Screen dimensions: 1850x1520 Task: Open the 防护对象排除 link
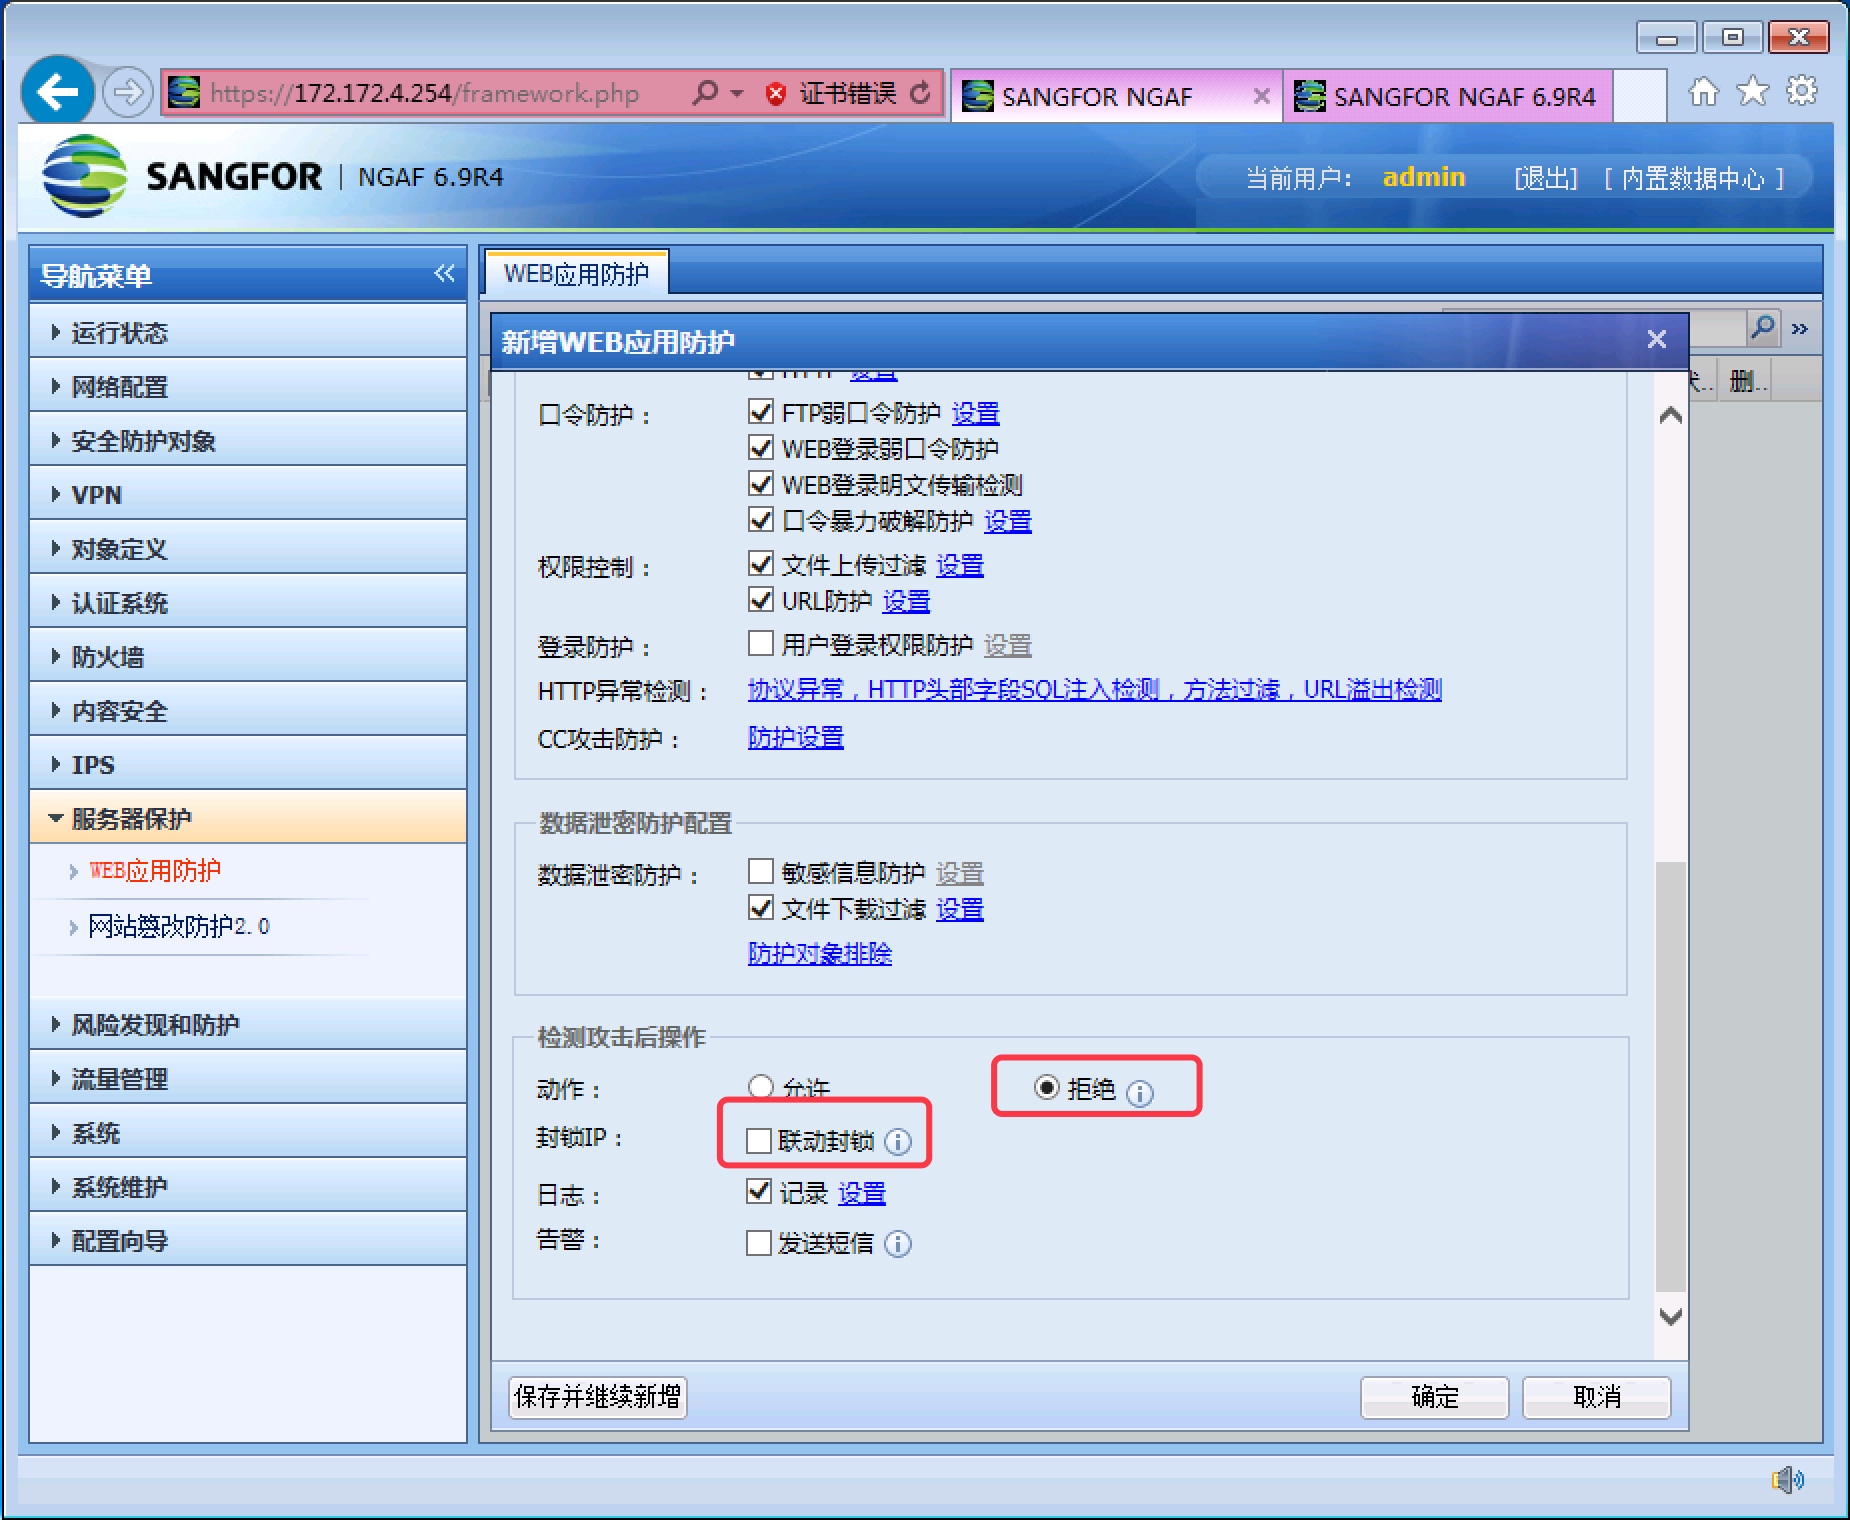pyautogui.click(x=820, y=953)
